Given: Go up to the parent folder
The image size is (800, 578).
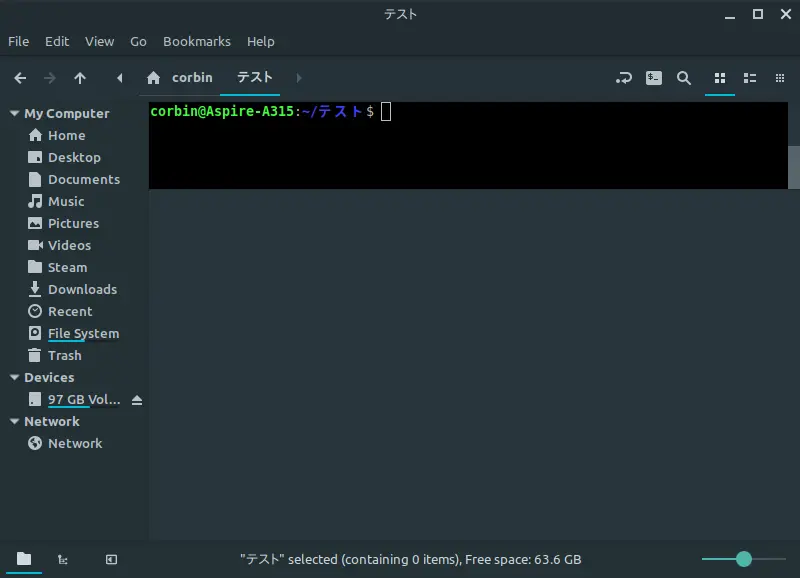Looking at the screenshot, I should click(x=80, y=78).
